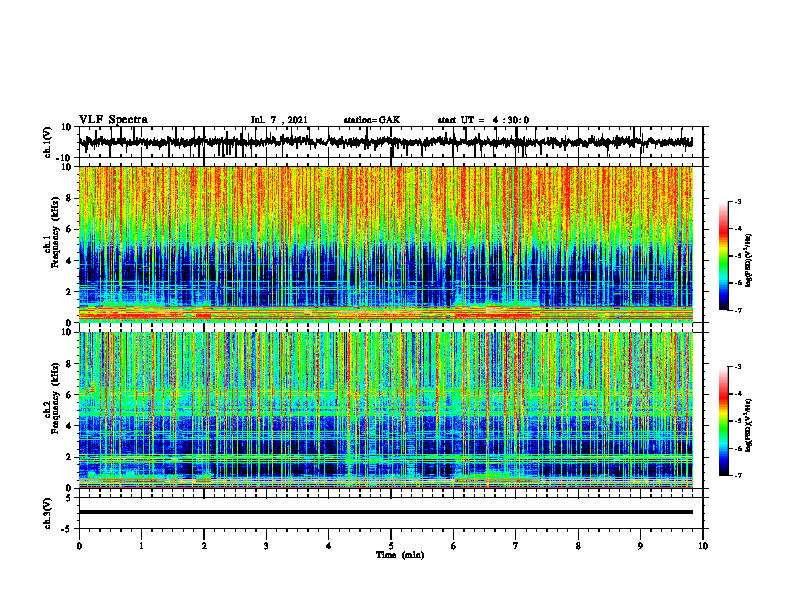Click the ch.1 spectrogram panel
Viewport: 792px width, 612px height.
pyautogui.click(x=386, y=244)
